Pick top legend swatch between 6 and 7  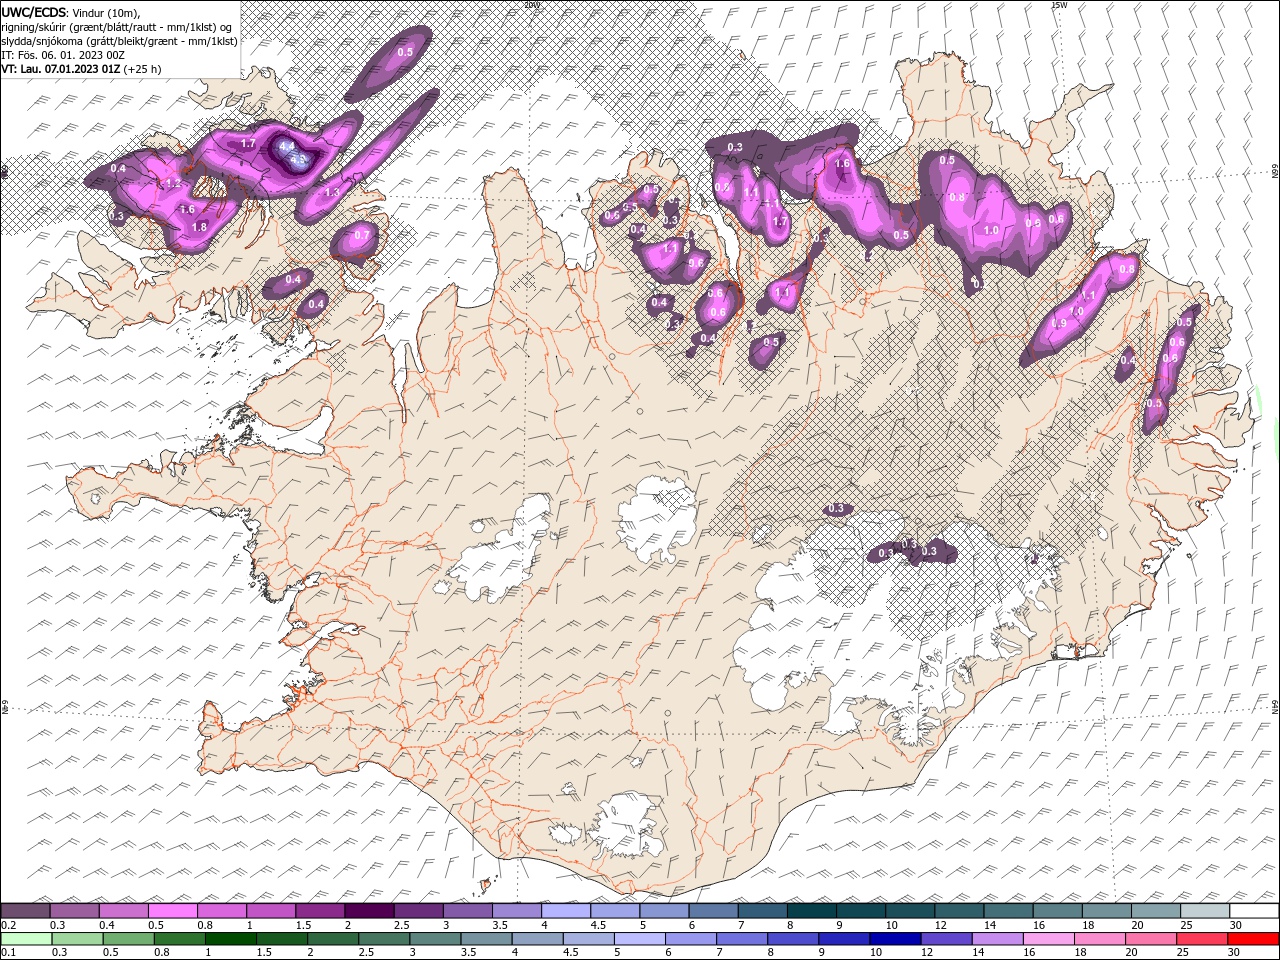(x=713, y=911)
